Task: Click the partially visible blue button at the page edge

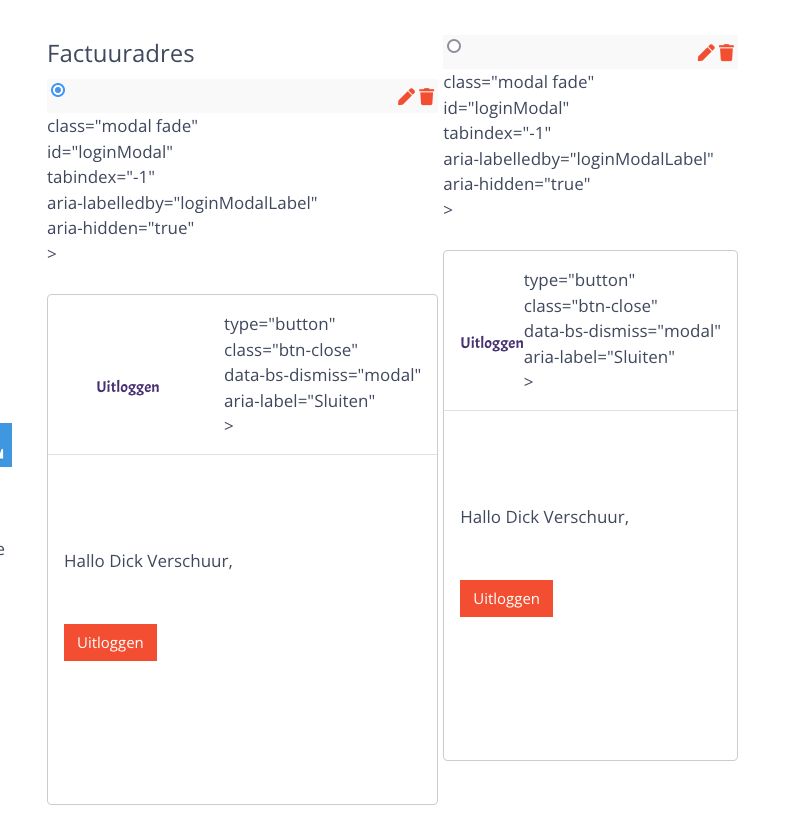Action: click(x=5, y=445)
